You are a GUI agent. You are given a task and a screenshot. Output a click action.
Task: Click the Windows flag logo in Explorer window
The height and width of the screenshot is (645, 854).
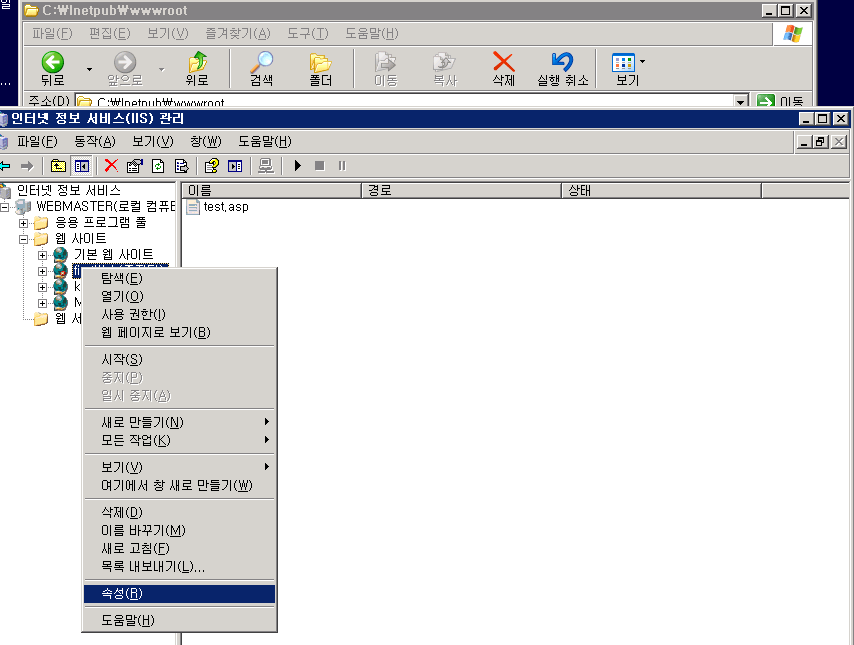point(792,34)
